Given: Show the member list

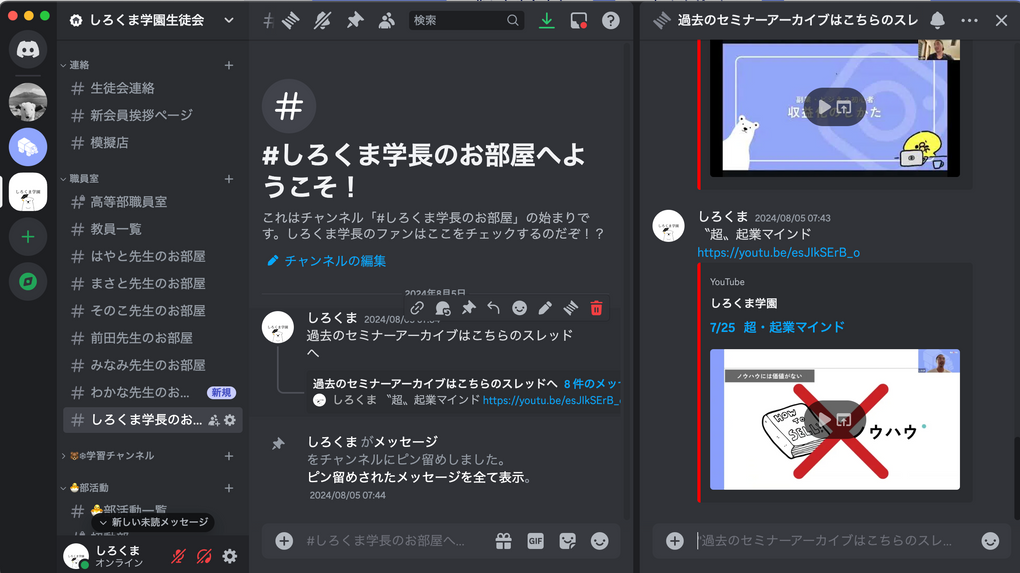Looking at the screenshot, I should pos(386,20).
